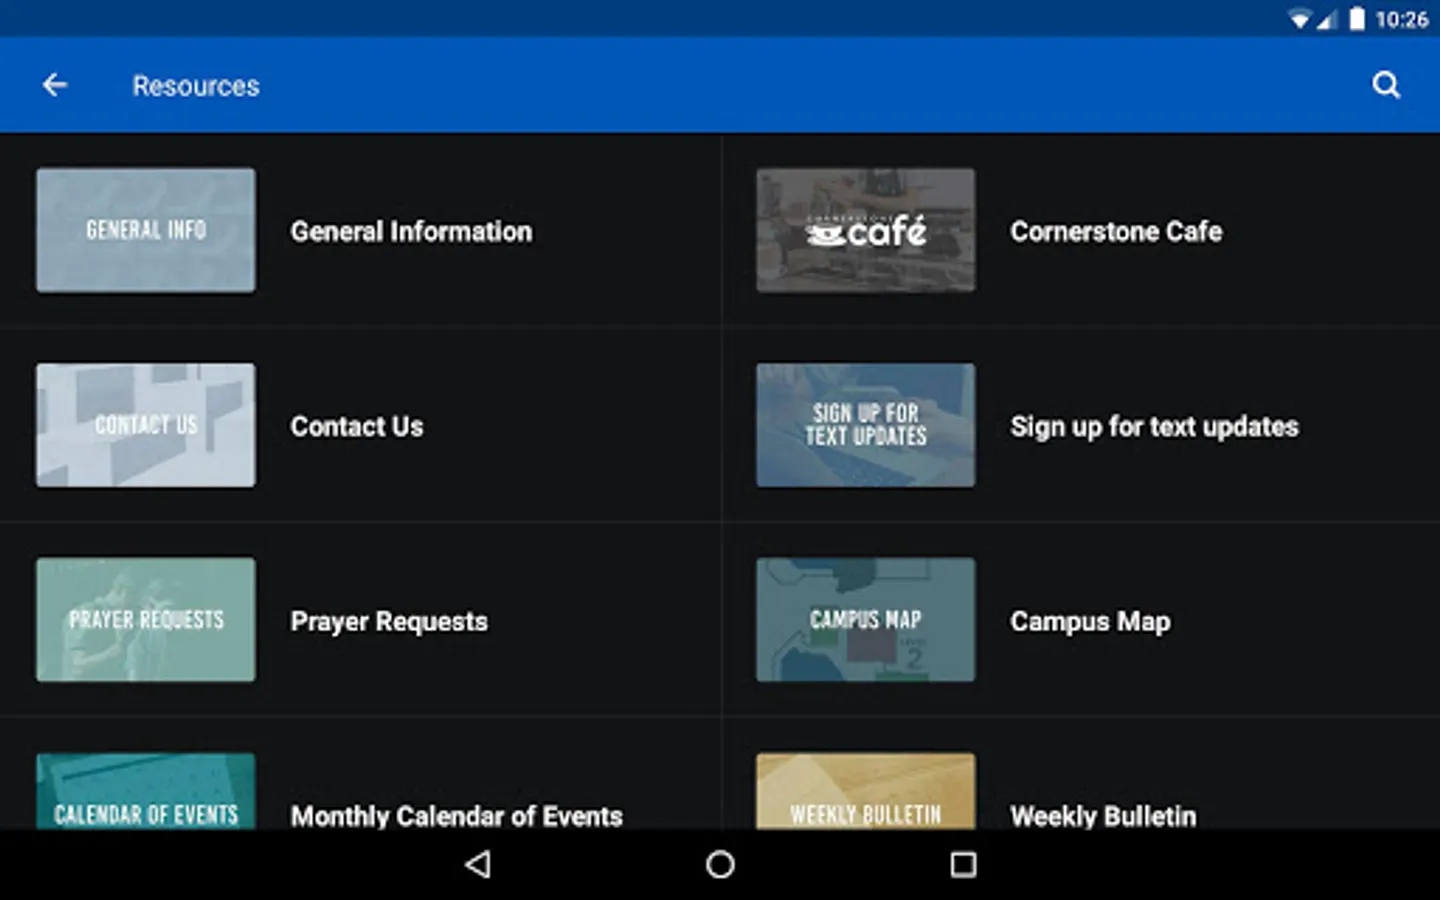The image size is (1440, 900).
Task: Open Cornerstone Cafe text label
Action: pos(1116,231)
